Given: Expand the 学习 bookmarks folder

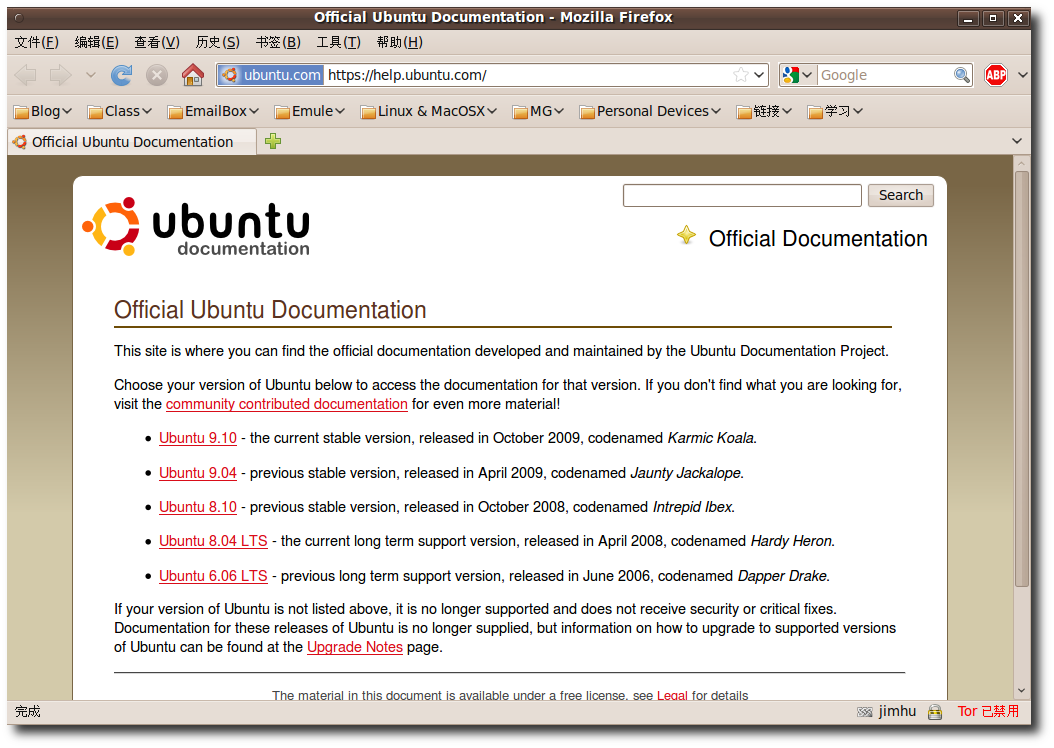Looking at the screenshot, I should tap(836, 112).
